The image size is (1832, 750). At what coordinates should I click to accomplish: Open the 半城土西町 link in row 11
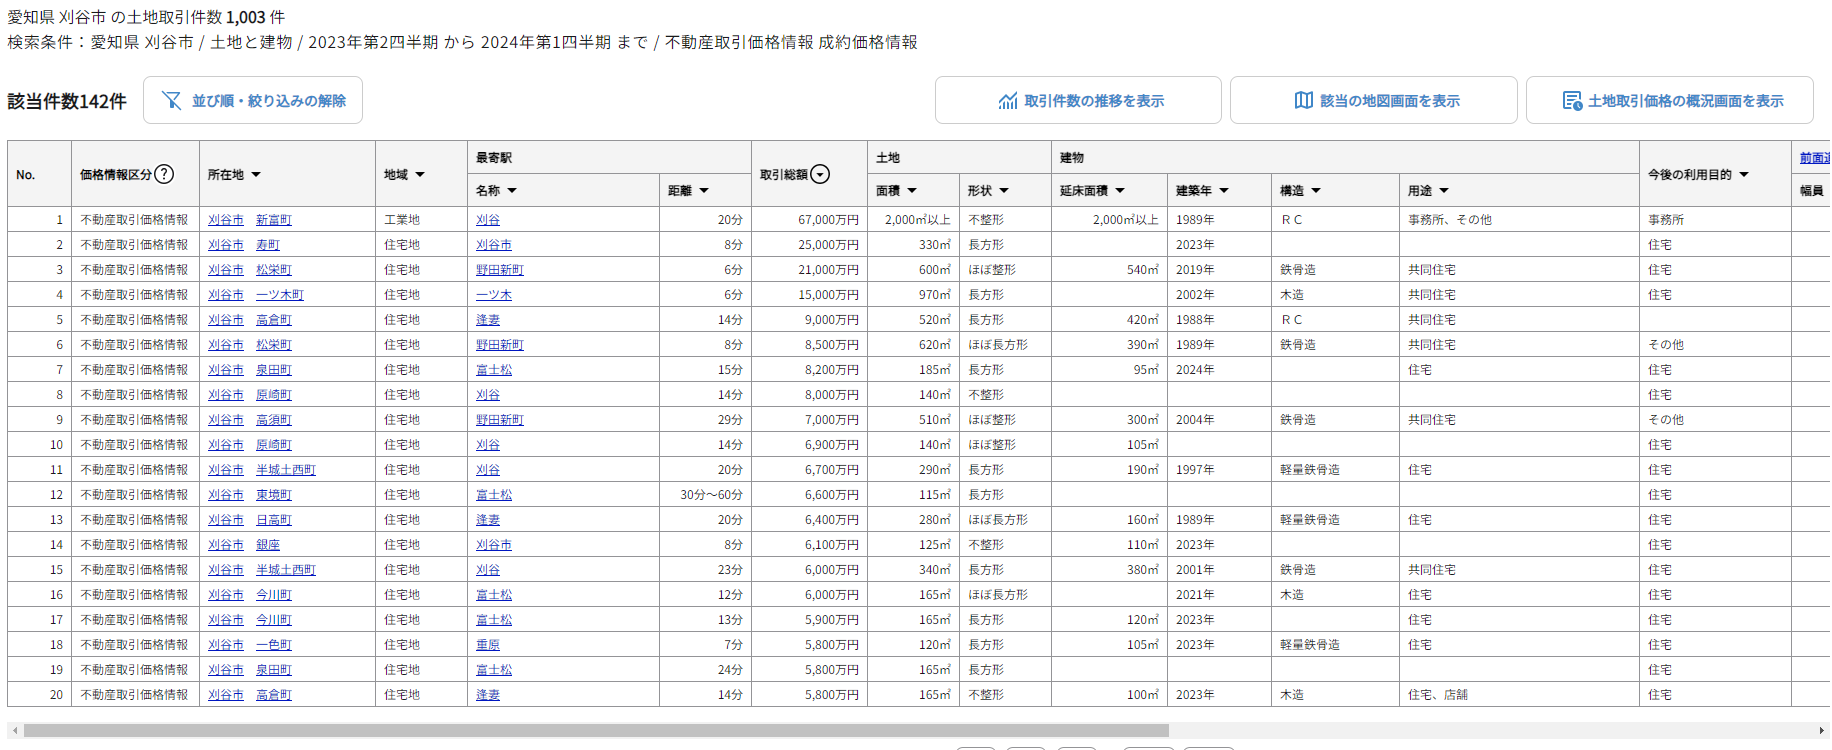(x=285, y=470)
